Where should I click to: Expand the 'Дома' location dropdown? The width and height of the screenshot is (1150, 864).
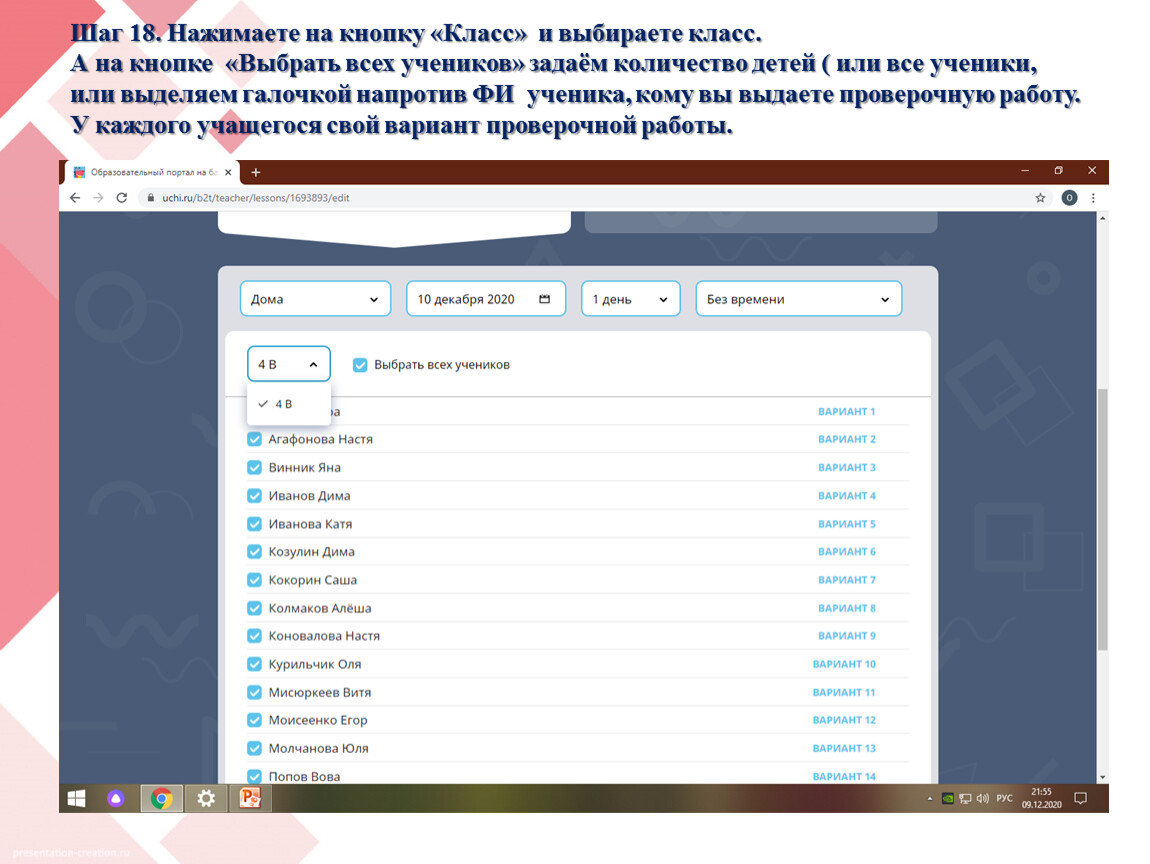click(315, 299)
